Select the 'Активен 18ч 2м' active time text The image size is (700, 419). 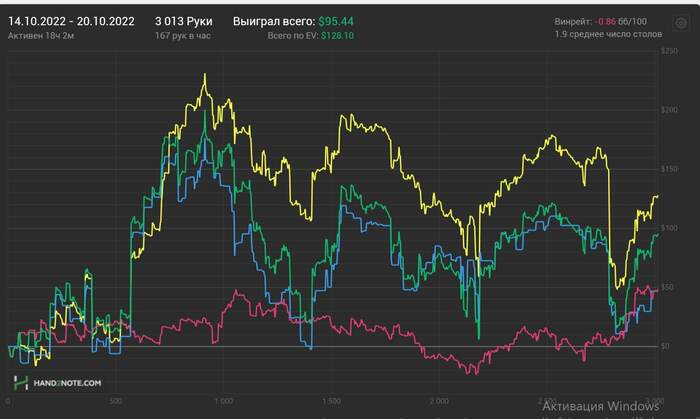tap(41, 35)
